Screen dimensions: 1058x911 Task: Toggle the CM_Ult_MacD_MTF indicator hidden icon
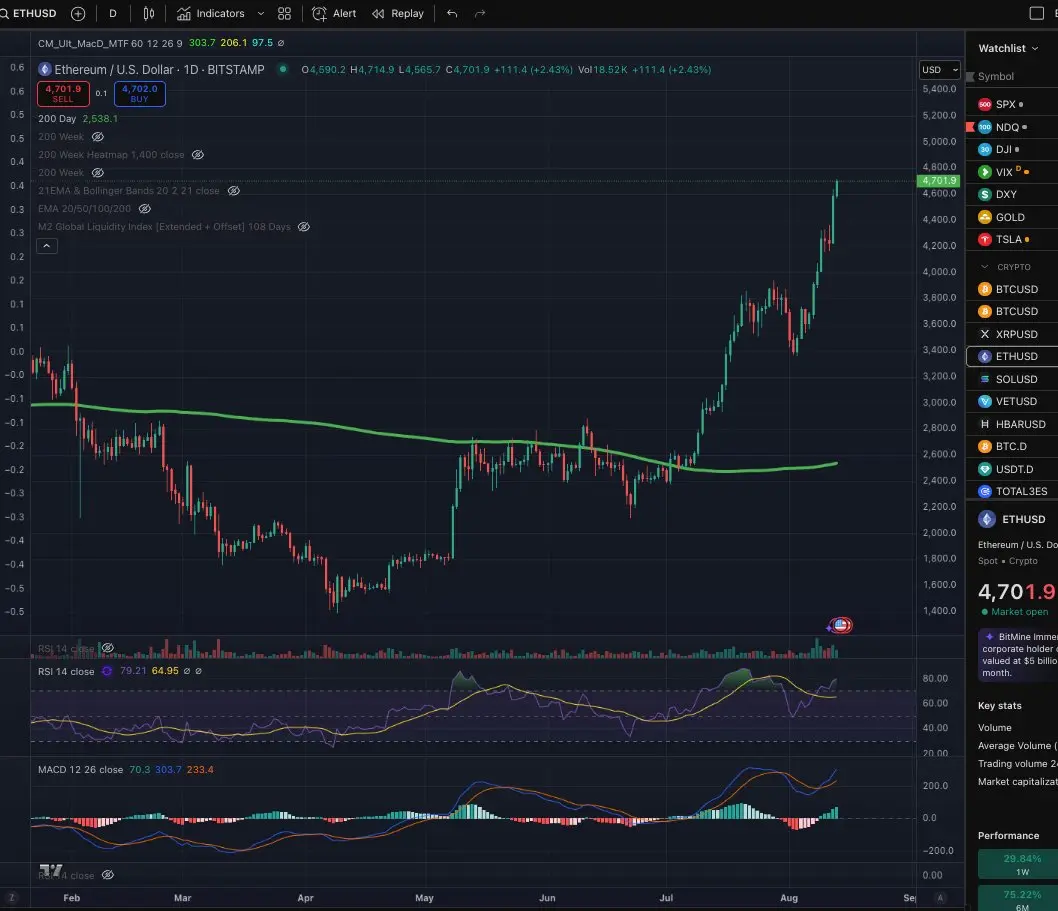281,43
